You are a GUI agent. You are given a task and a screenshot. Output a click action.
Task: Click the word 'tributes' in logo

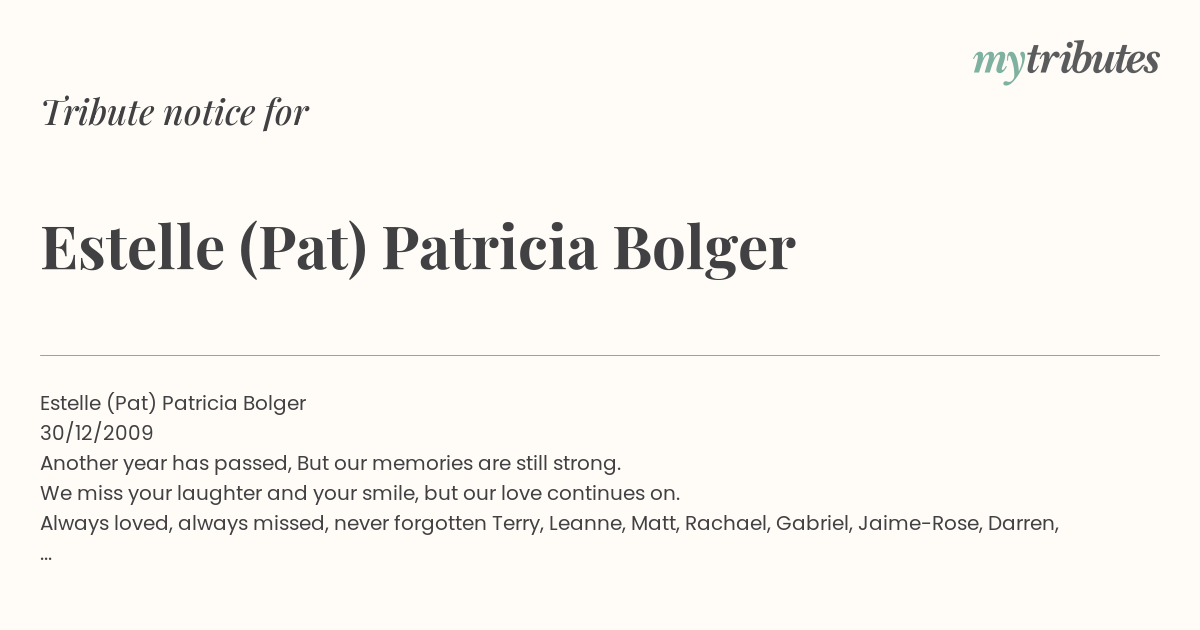(1093, 59)
